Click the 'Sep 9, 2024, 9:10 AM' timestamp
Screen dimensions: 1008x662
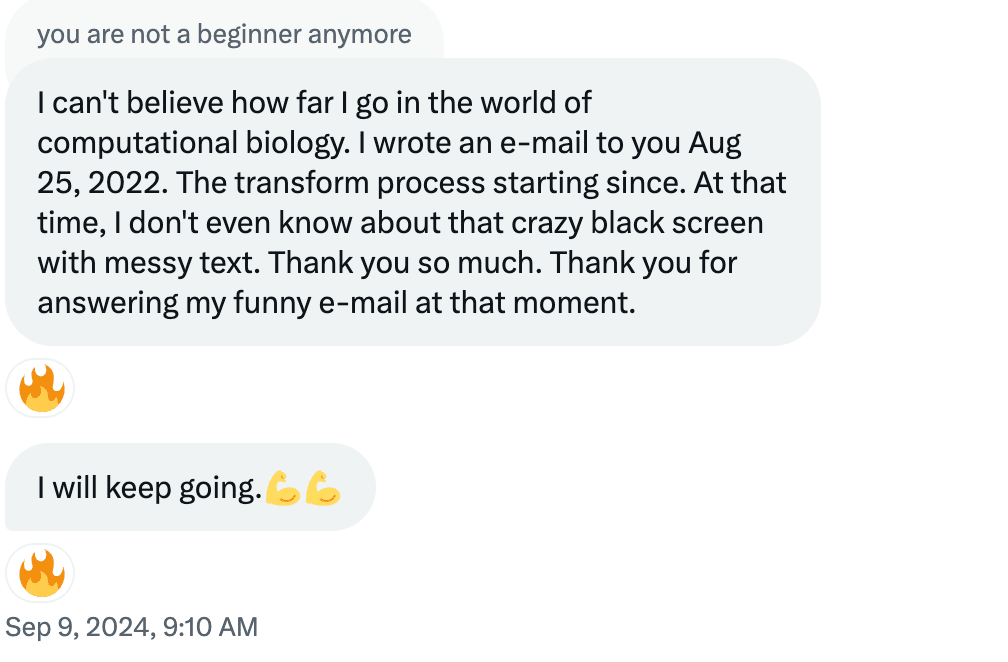click(x=132, y=627)
